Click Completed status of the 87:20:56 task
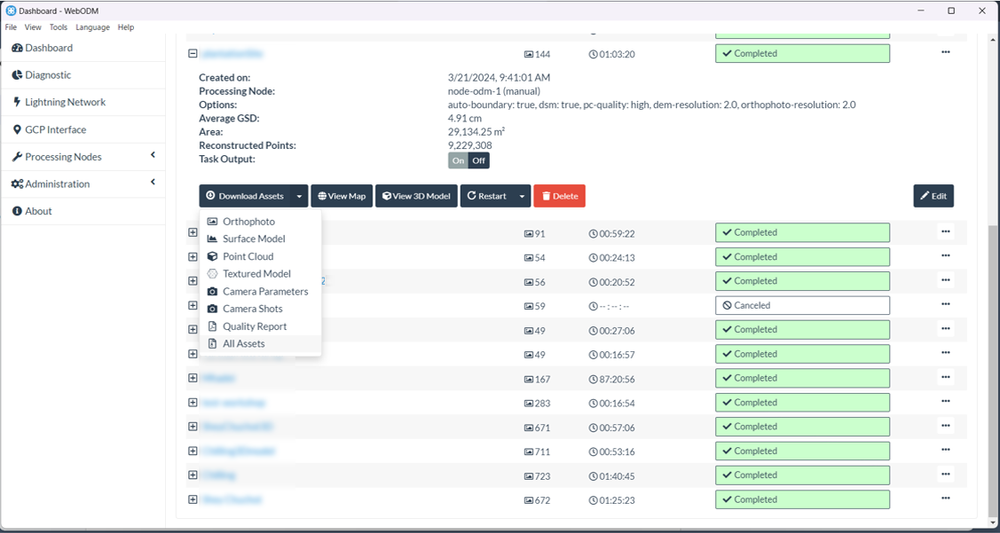This screenshot has width=1000, height=533. pyautogui.click(x=802, y=378)
